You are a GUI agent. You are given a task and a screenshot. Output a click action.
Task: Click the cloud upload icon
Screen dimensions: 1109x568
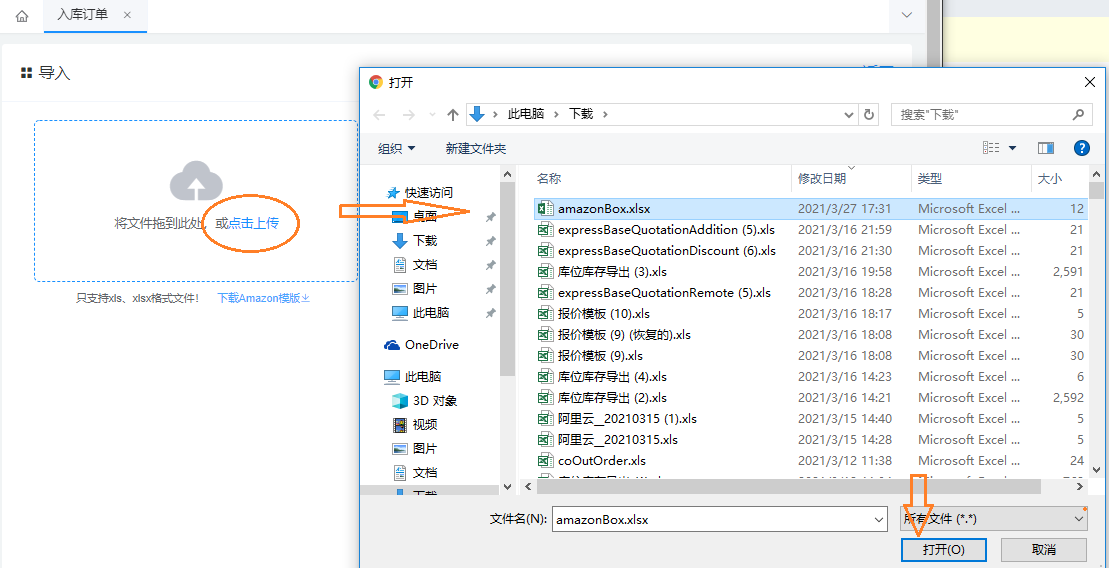[195, 181]
